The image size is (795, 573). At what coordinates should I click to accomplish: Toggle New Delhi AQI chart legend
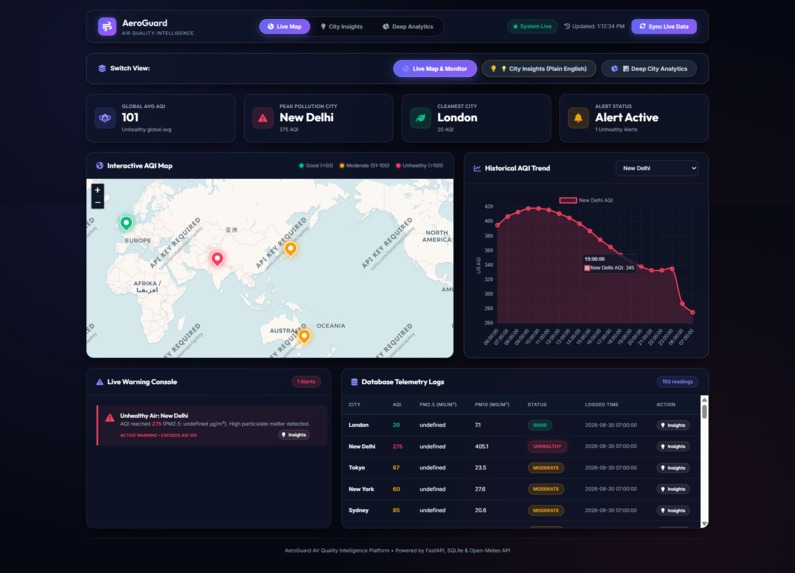(x=586, y=200)
